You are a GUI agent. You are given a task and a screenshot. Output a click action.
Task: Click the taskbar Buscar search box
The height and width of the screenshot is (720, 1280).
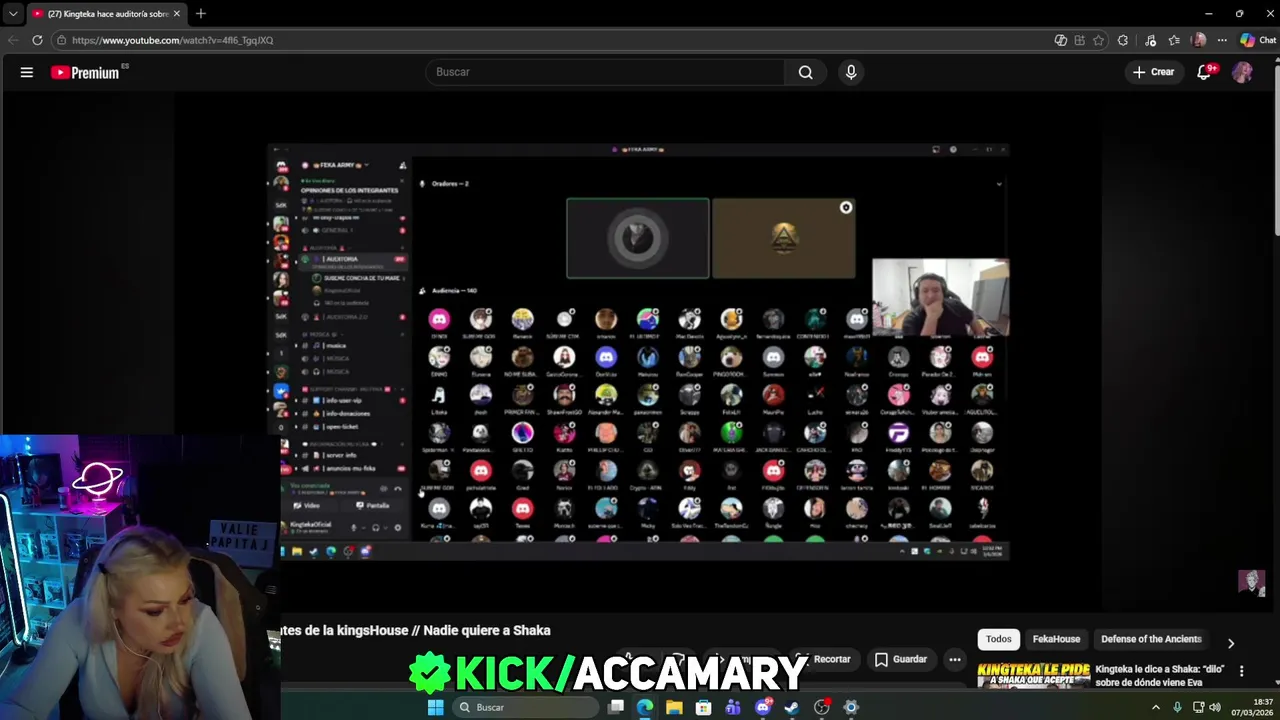pyautogui.click(x=524, y=707)
